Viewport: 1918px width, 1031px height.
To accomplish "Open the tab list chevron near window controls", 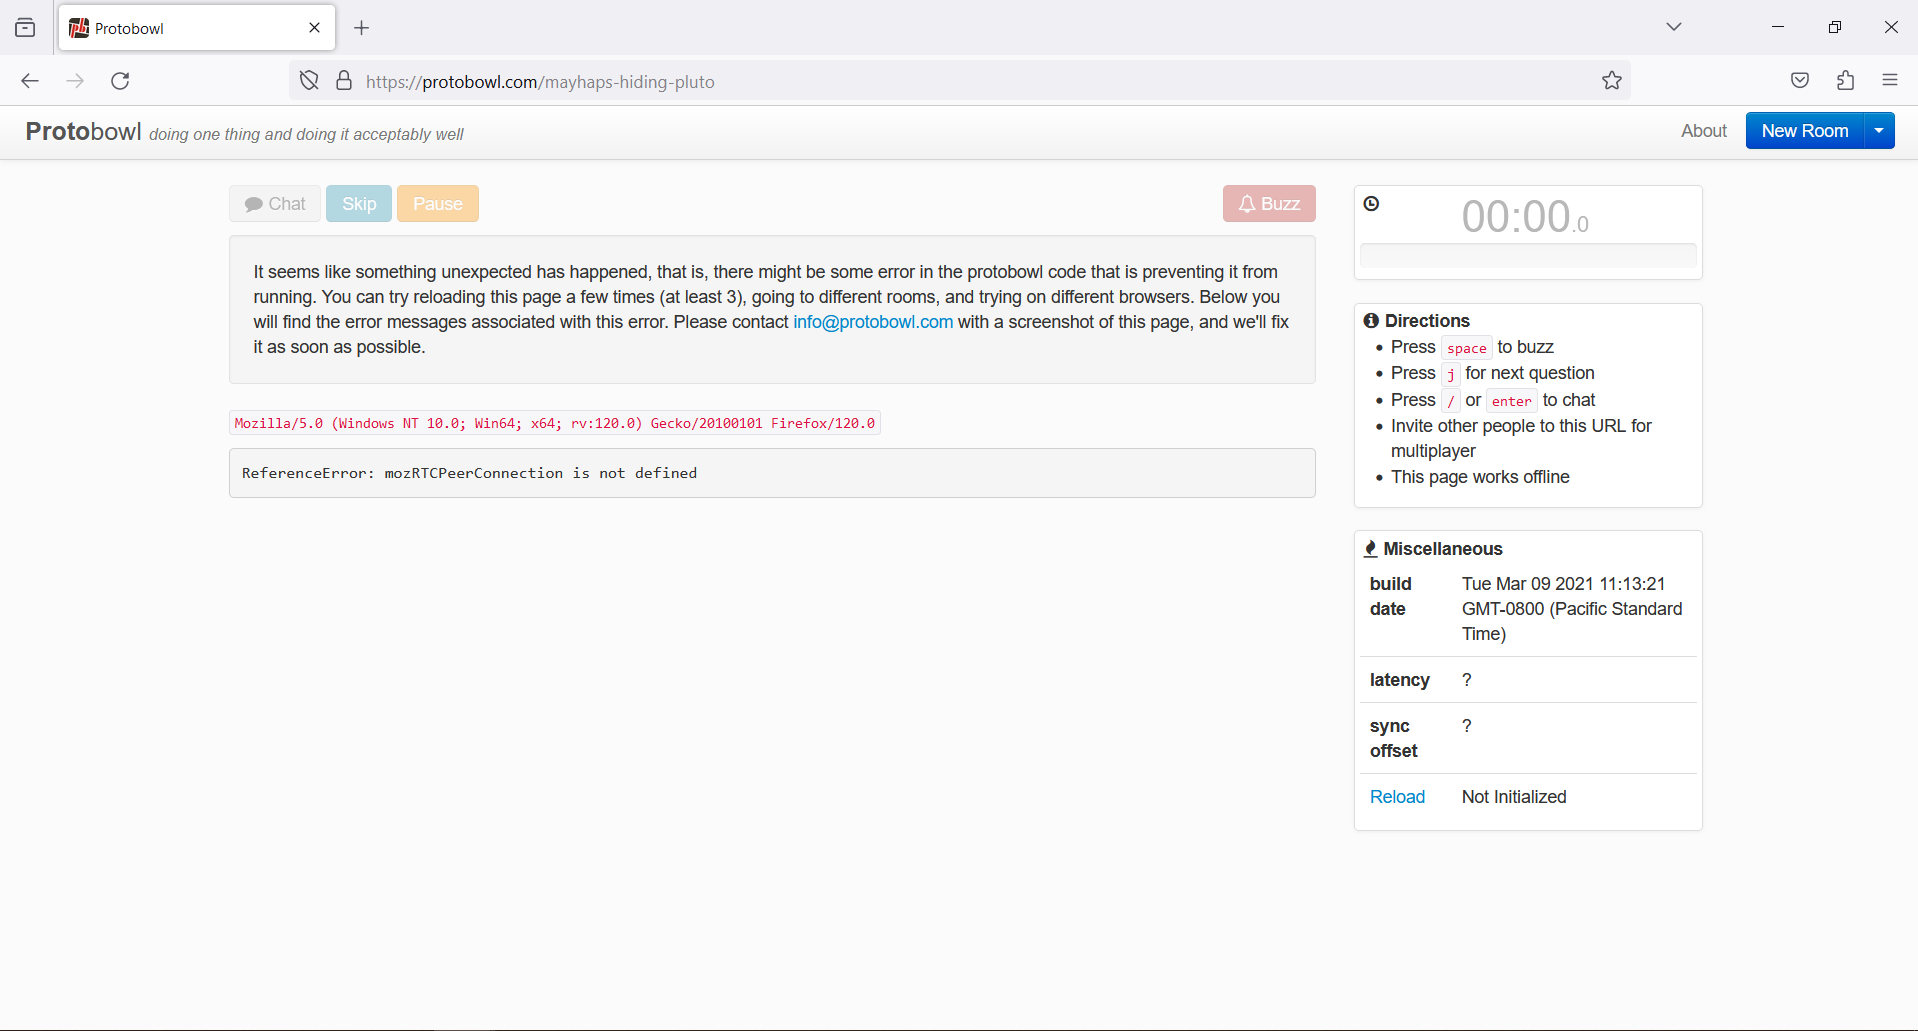I will (1673, 26).
